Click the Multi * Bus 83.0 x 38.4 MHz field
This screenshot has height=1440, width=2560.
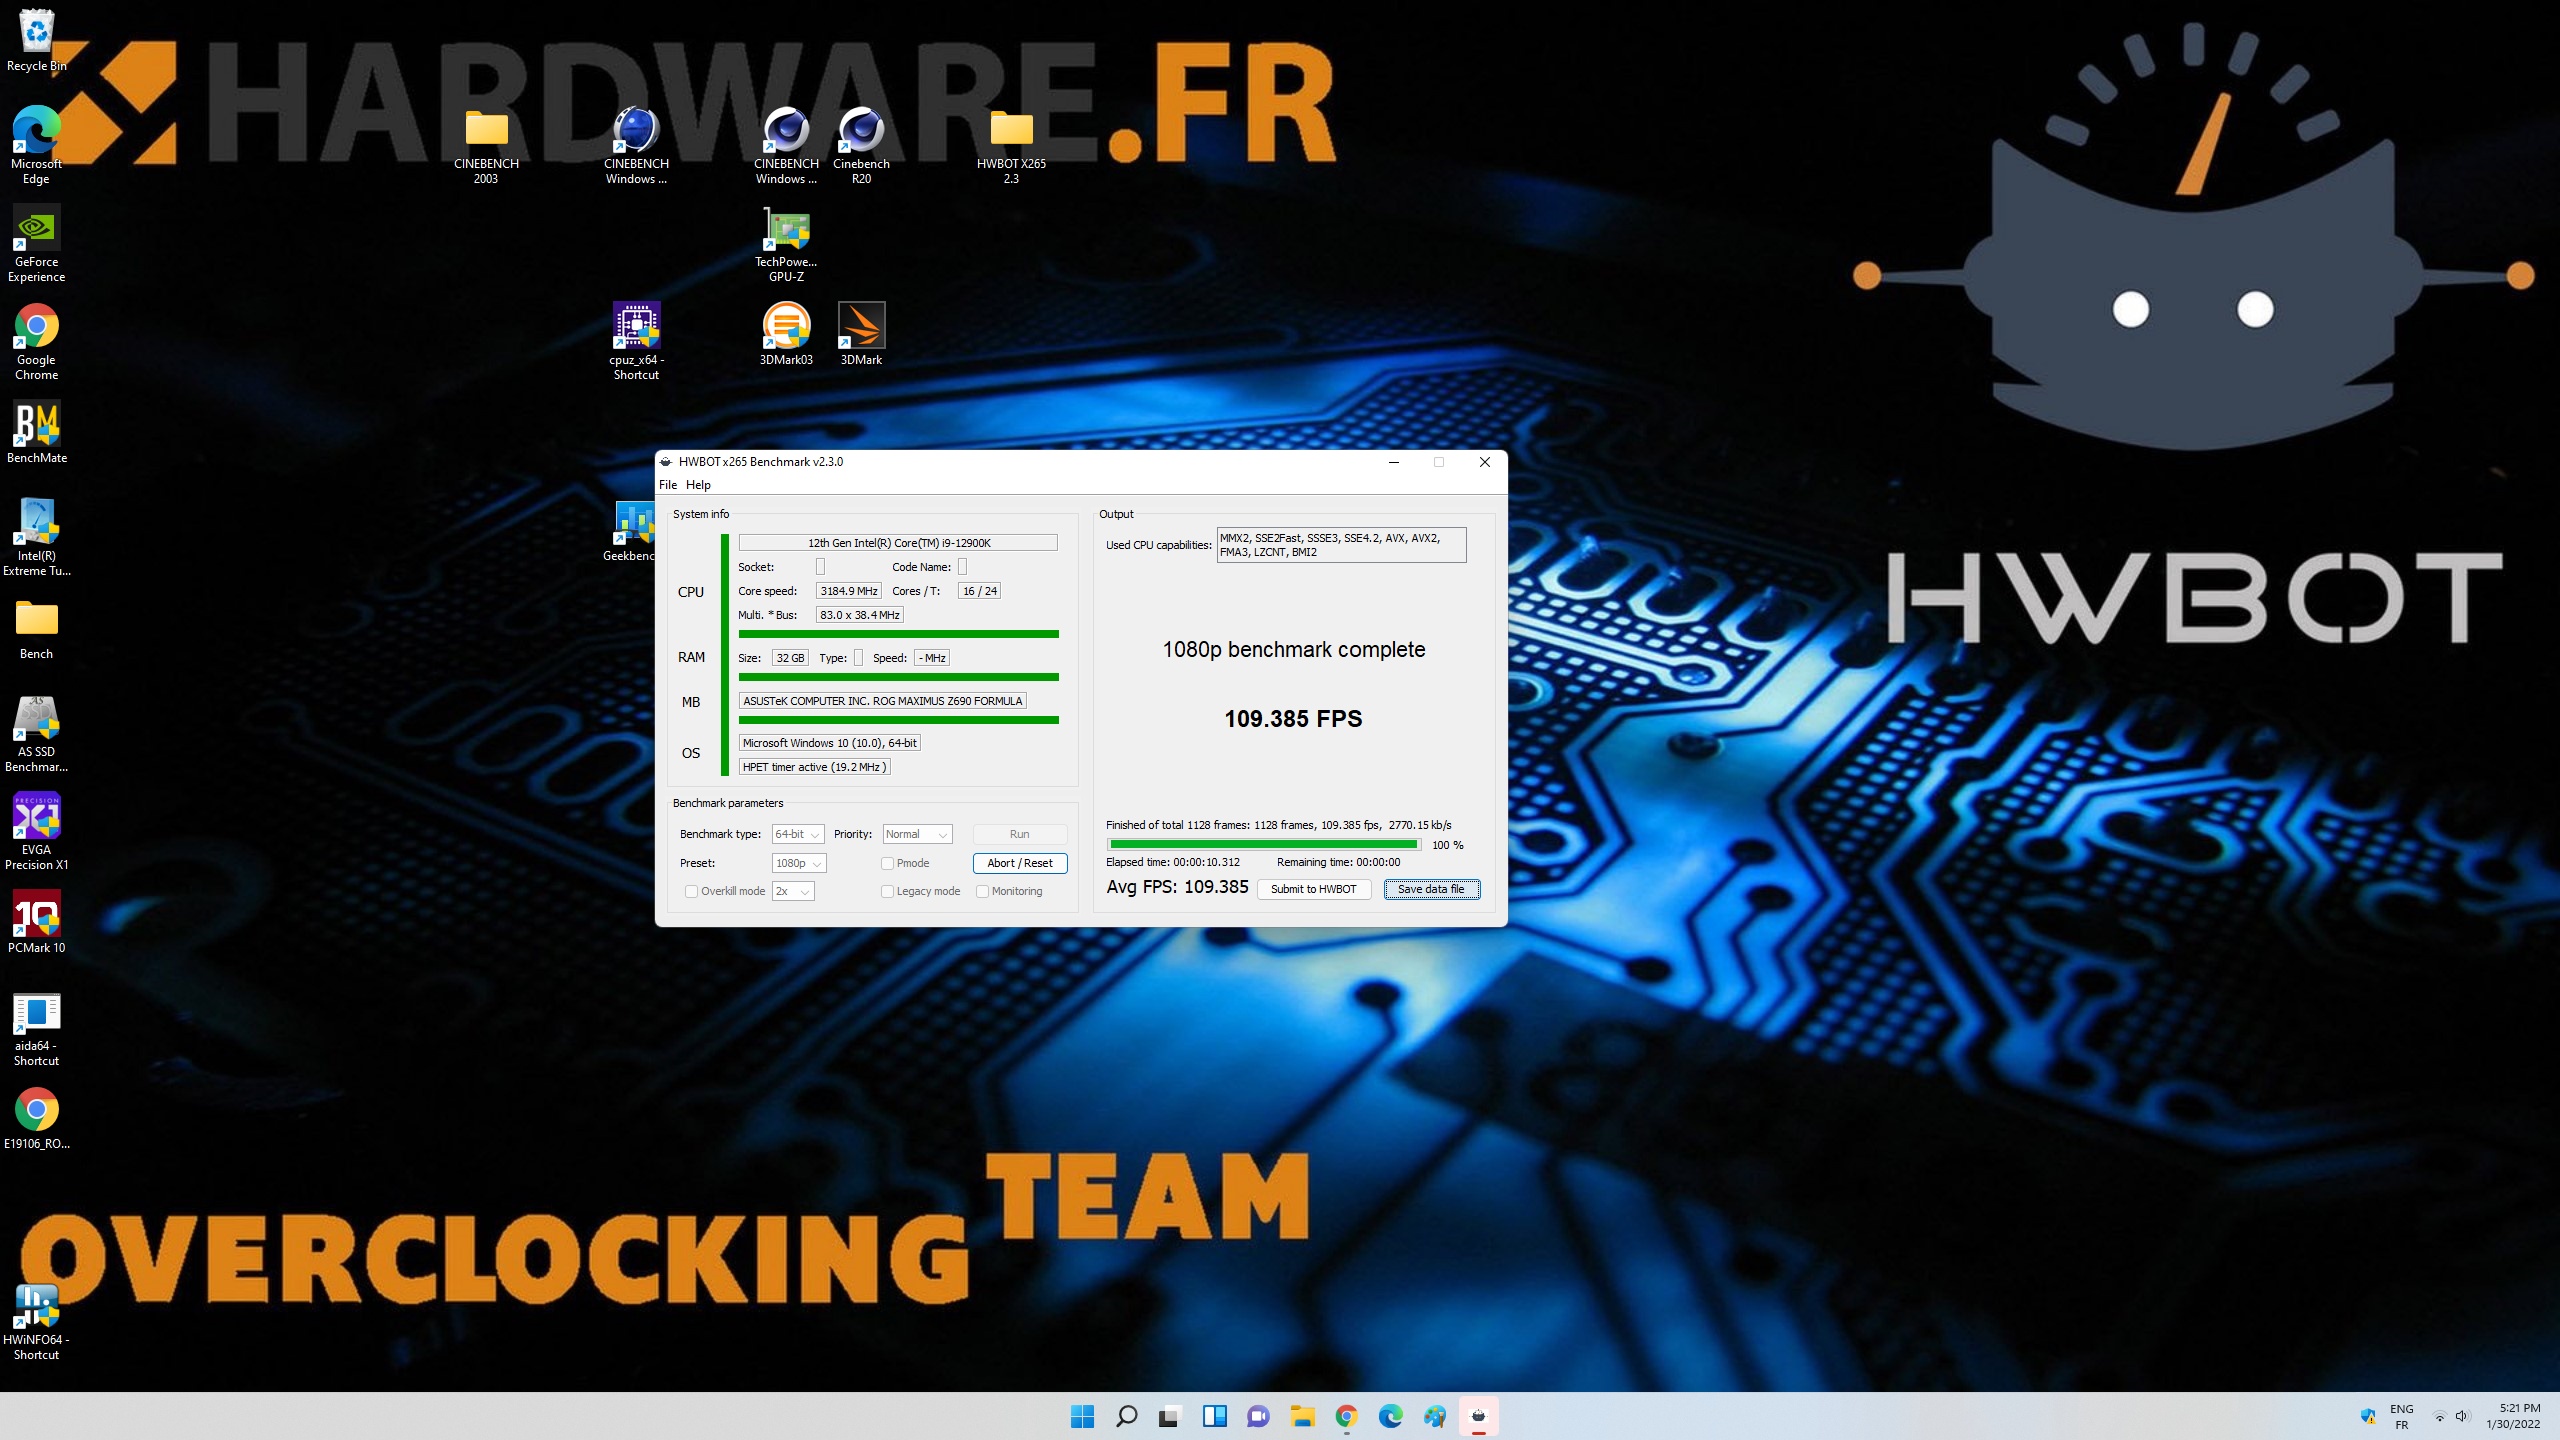tap(860, 615)
